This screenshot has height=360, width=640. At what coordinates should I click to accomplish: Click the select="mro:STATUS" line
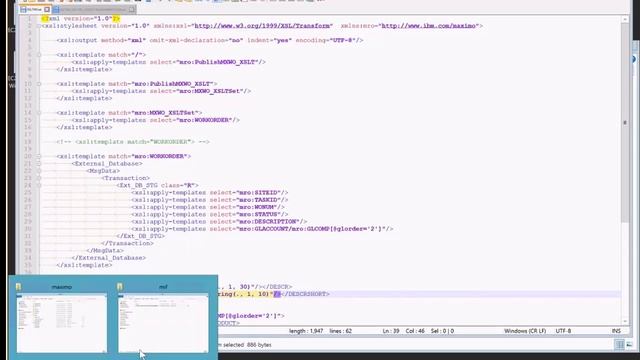(210, 214)
